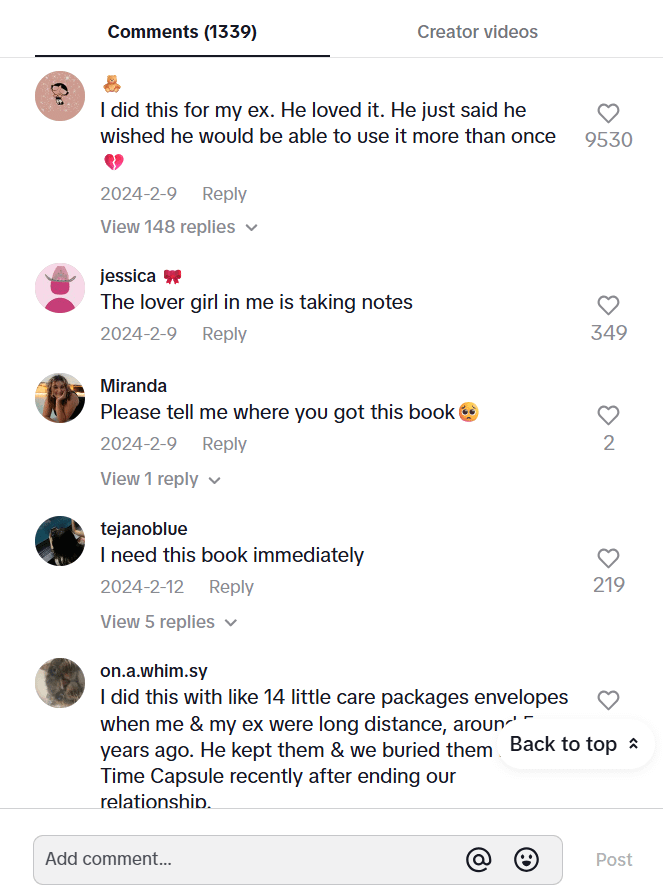Open Miranda's profile avatar

60,398
